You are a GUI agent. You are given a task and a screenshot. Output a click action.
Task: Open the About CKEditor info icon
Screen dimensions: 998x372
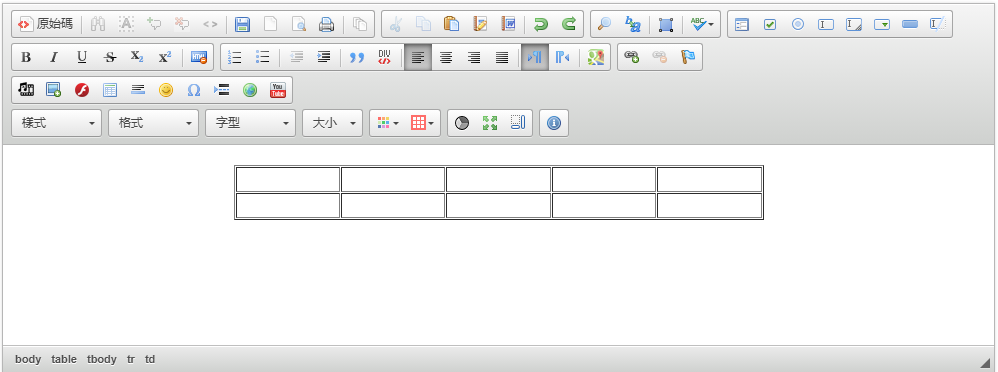tap(554, 123)
